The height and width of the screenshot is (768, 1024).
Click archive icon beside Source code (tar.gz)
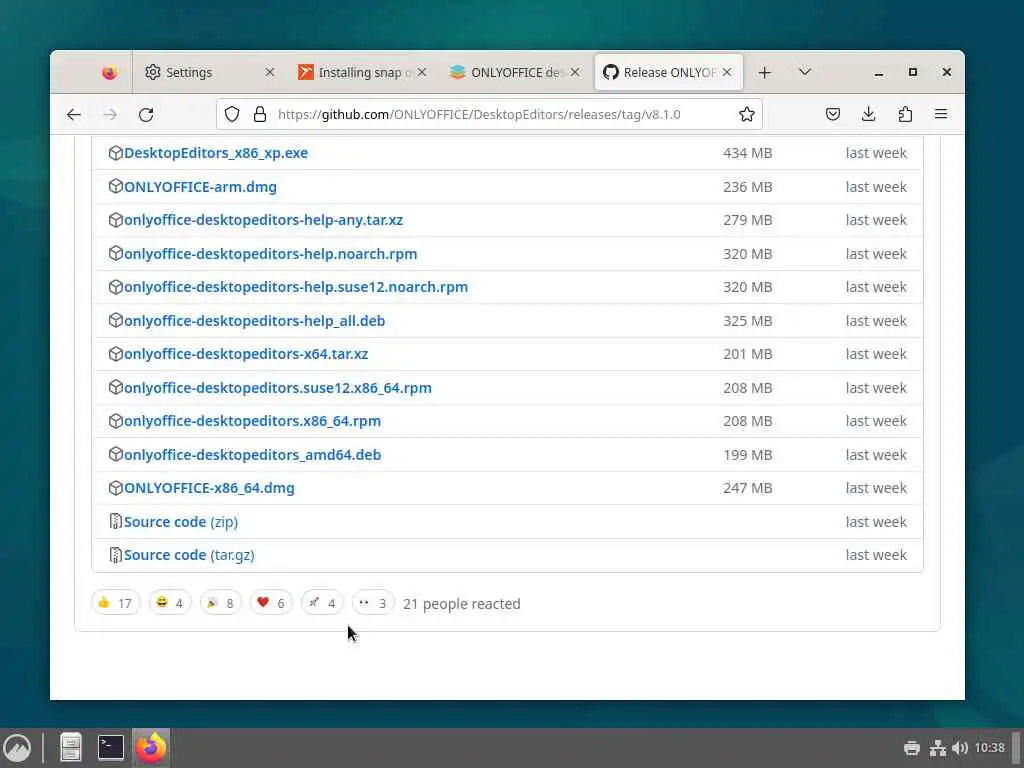click(116, 555)
